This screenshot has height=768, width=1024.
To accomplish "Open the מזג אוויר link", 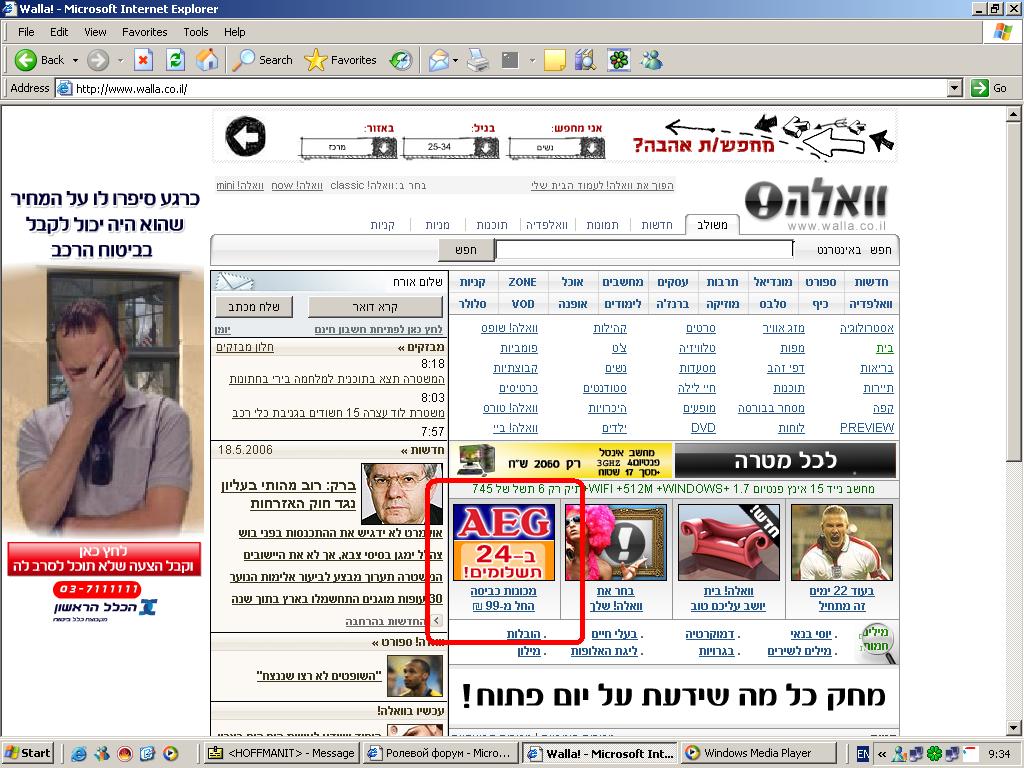I will [784, 328].
